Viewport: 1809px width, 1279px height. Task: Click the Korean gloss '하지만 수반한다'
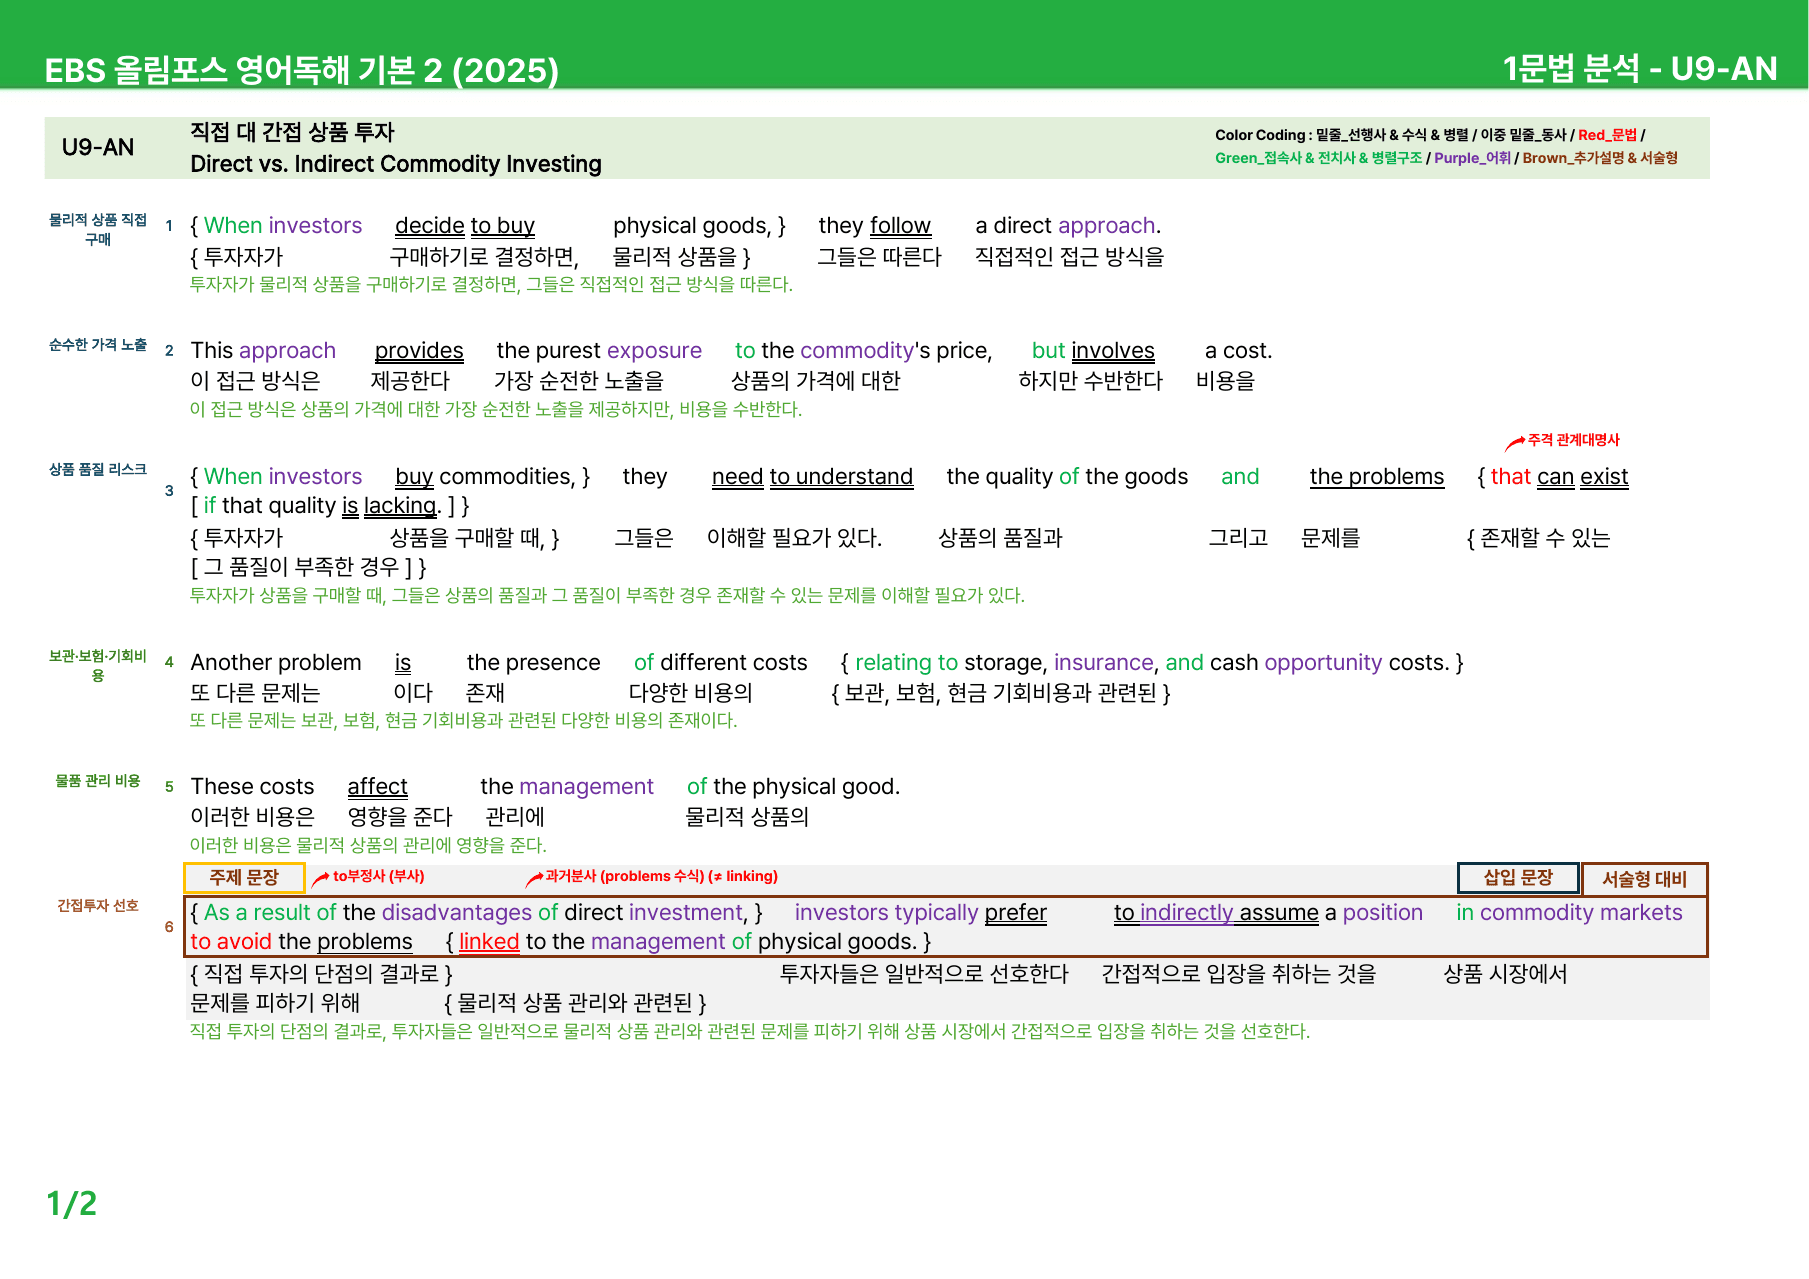tap(1090, 381)
